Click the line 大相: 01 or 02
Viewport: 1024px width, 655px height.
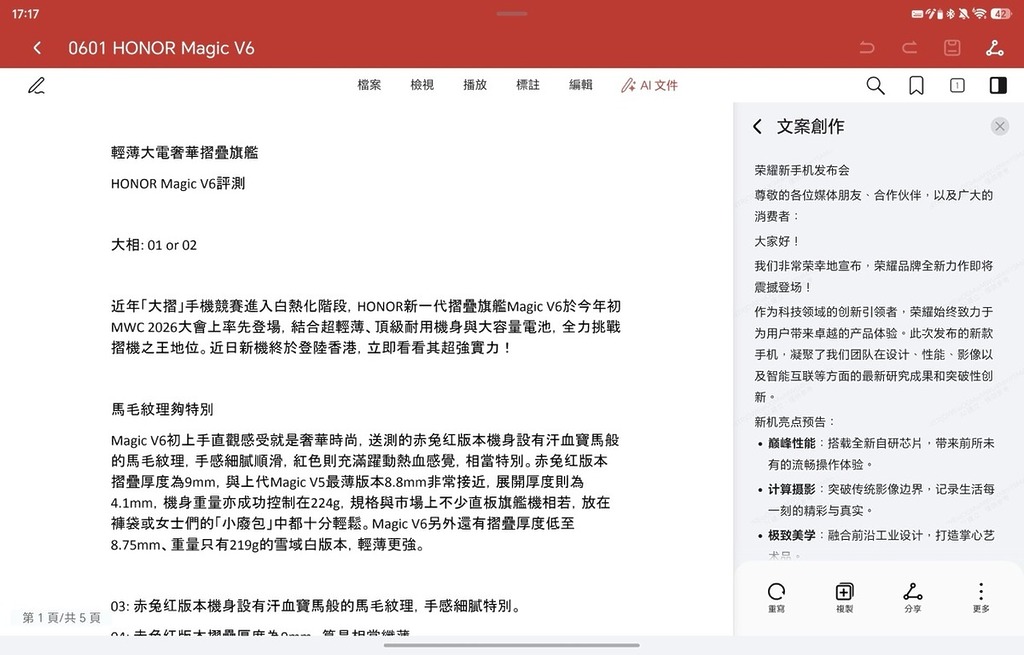pyautogui.click(x=153, y=245)
